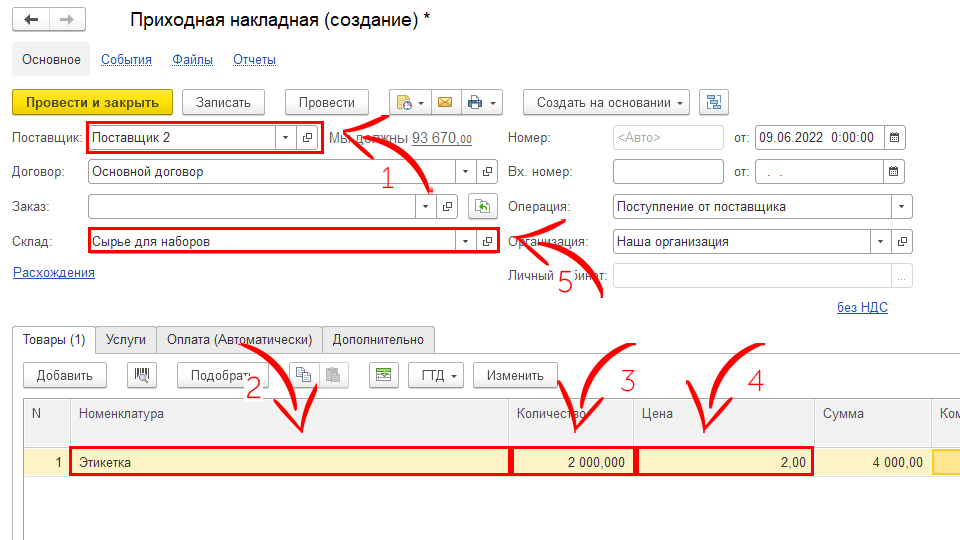Click the back navigation arrow
Image resolution: width=960 pixels, height=540 pixels.
31,20
